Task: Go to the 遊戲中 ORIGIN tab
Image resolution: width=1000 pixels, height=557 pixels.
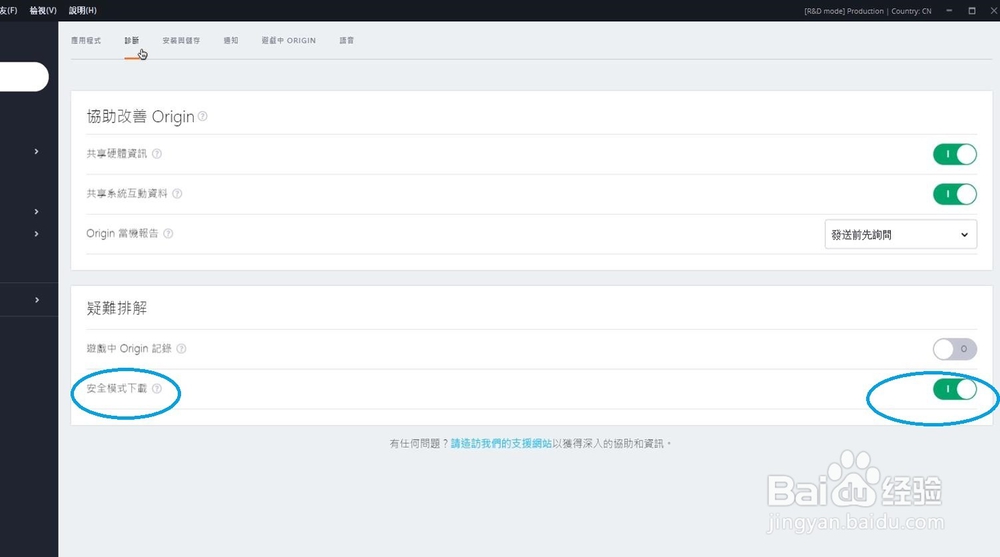Action: pos(288,40)
